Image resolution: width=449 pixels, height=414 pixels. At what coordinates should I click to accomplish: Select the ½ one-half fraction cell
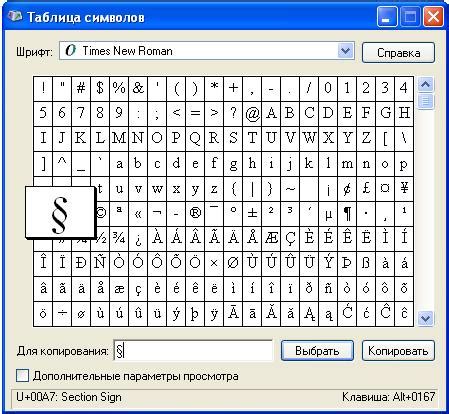click(x=101, y=239)
